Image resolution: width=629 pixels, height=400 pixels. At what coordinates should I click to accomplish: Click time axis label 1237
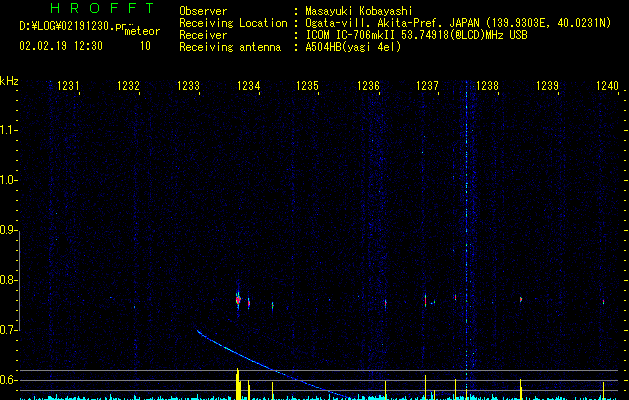[427, 86]
